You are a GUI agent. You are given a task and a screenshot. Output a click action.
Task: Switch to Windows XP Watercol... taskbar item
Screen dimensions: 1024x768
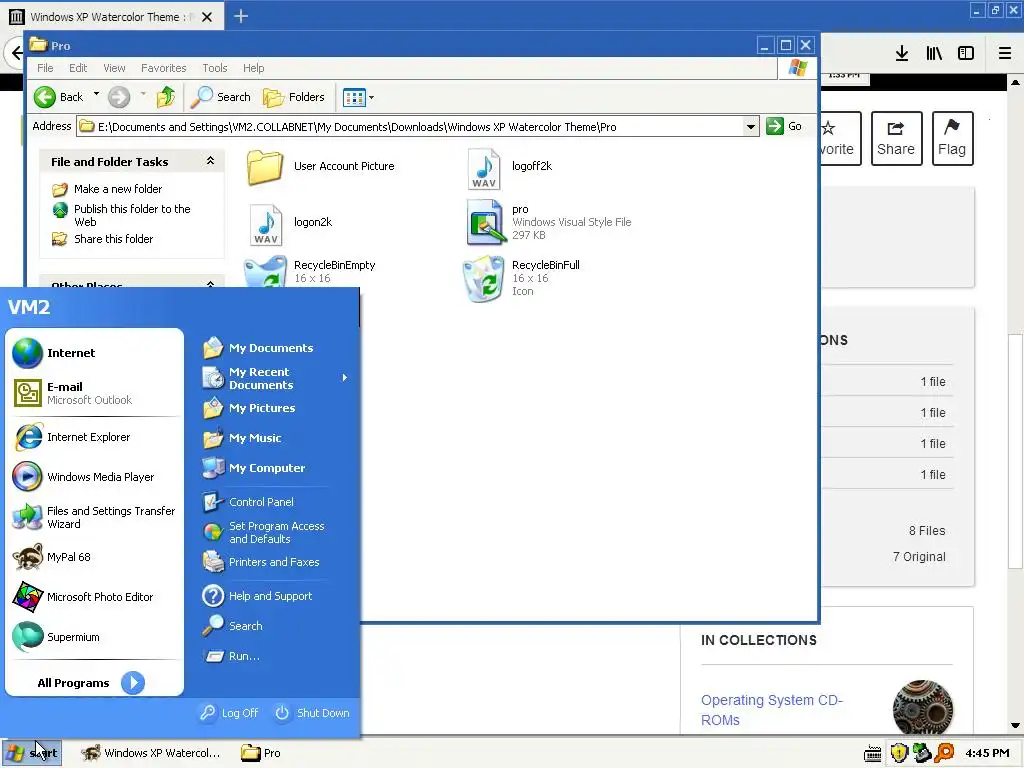tap(150, 753)
